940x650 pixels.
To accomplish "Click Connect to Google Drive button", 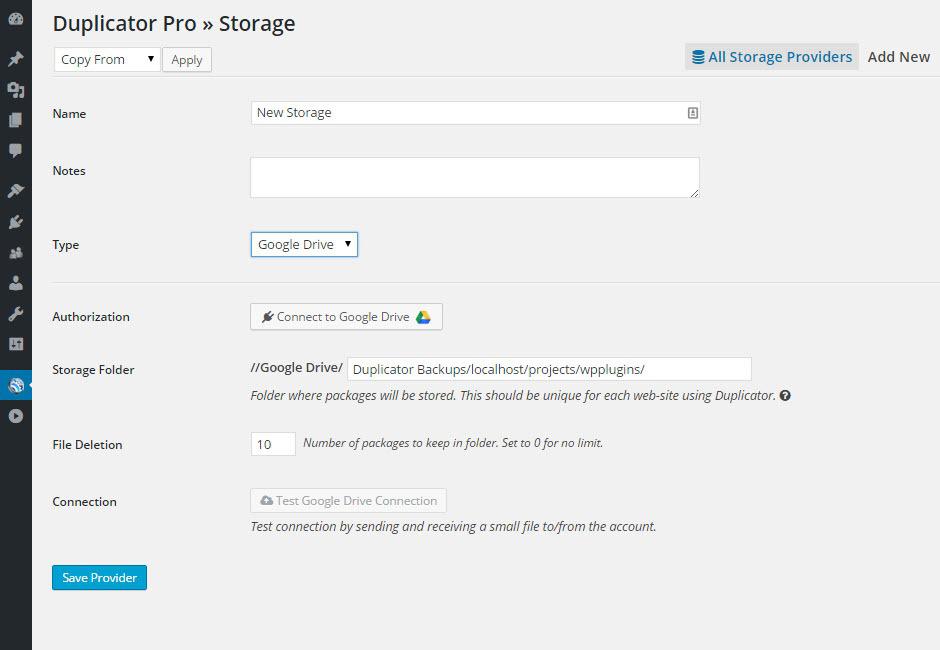I will [346, 317].
